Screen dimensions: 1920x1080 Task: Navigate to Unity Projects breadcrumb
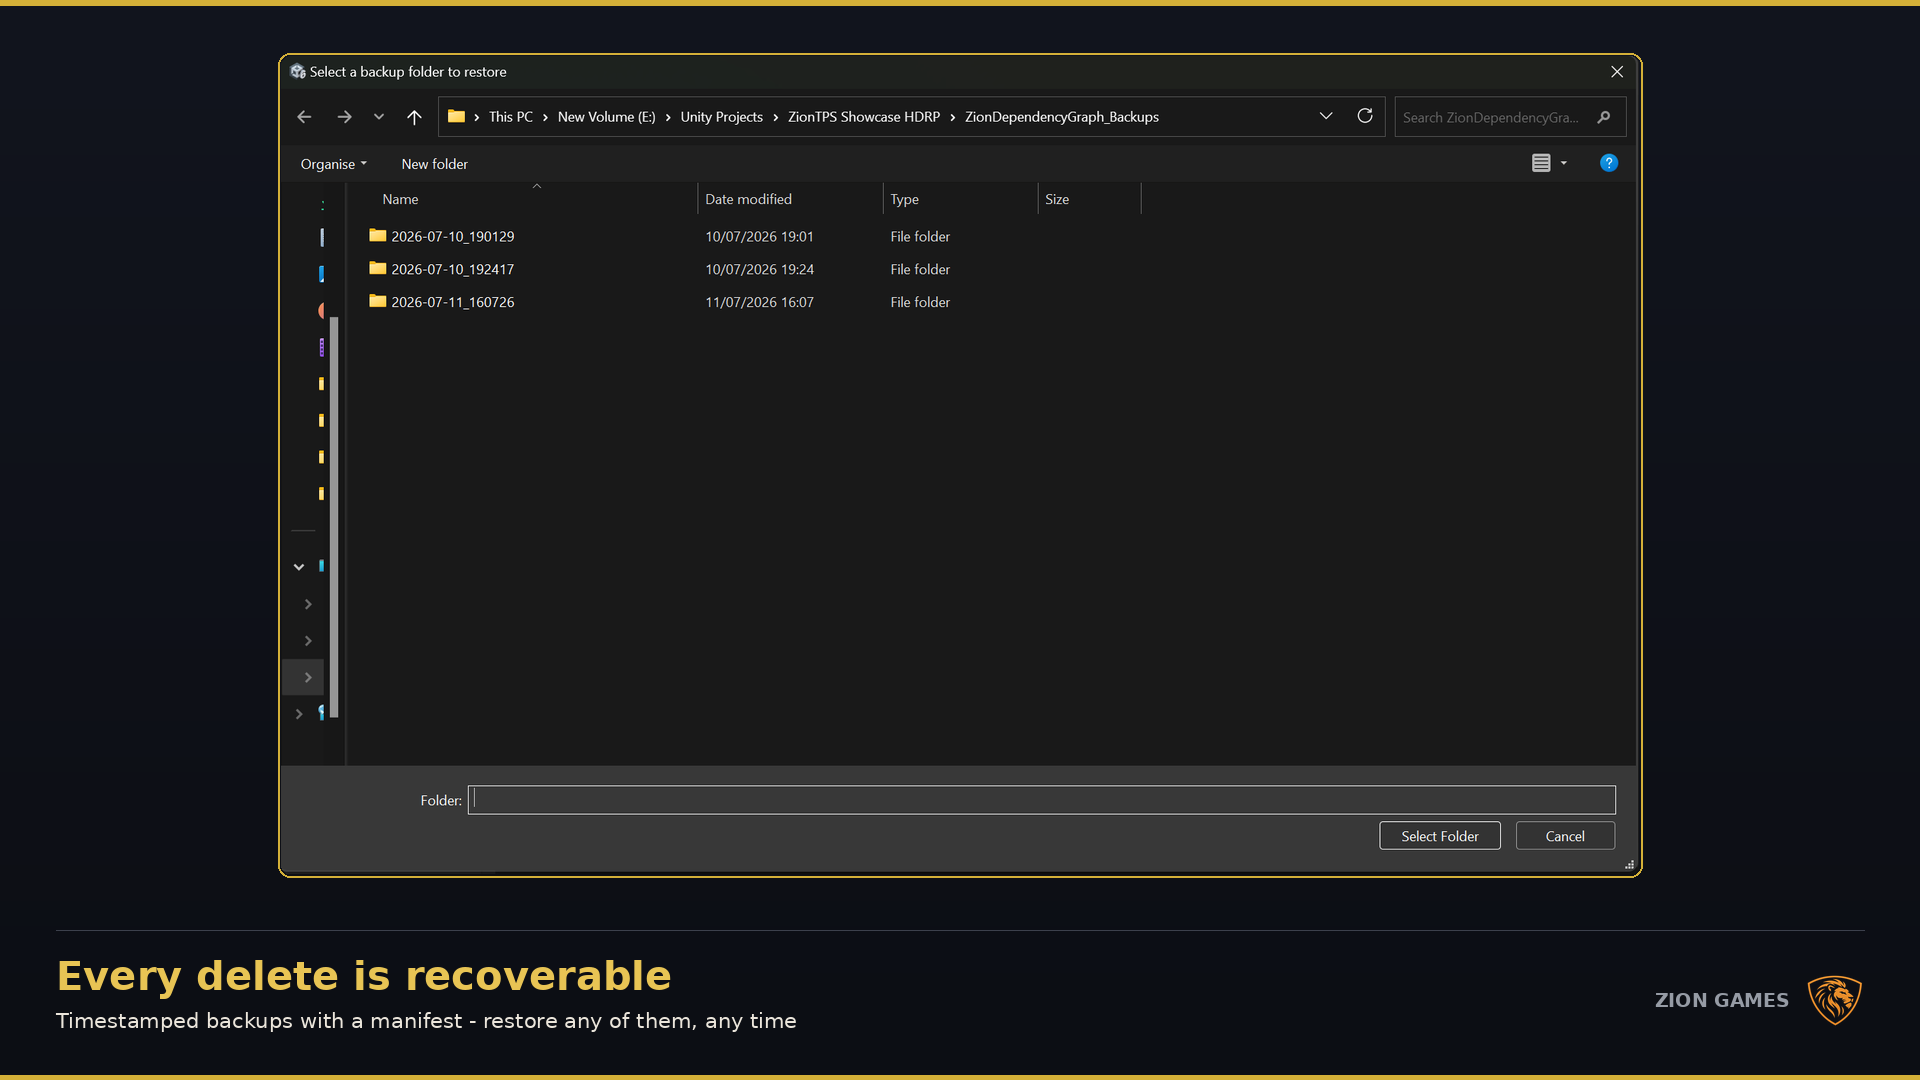coord(721,117)
